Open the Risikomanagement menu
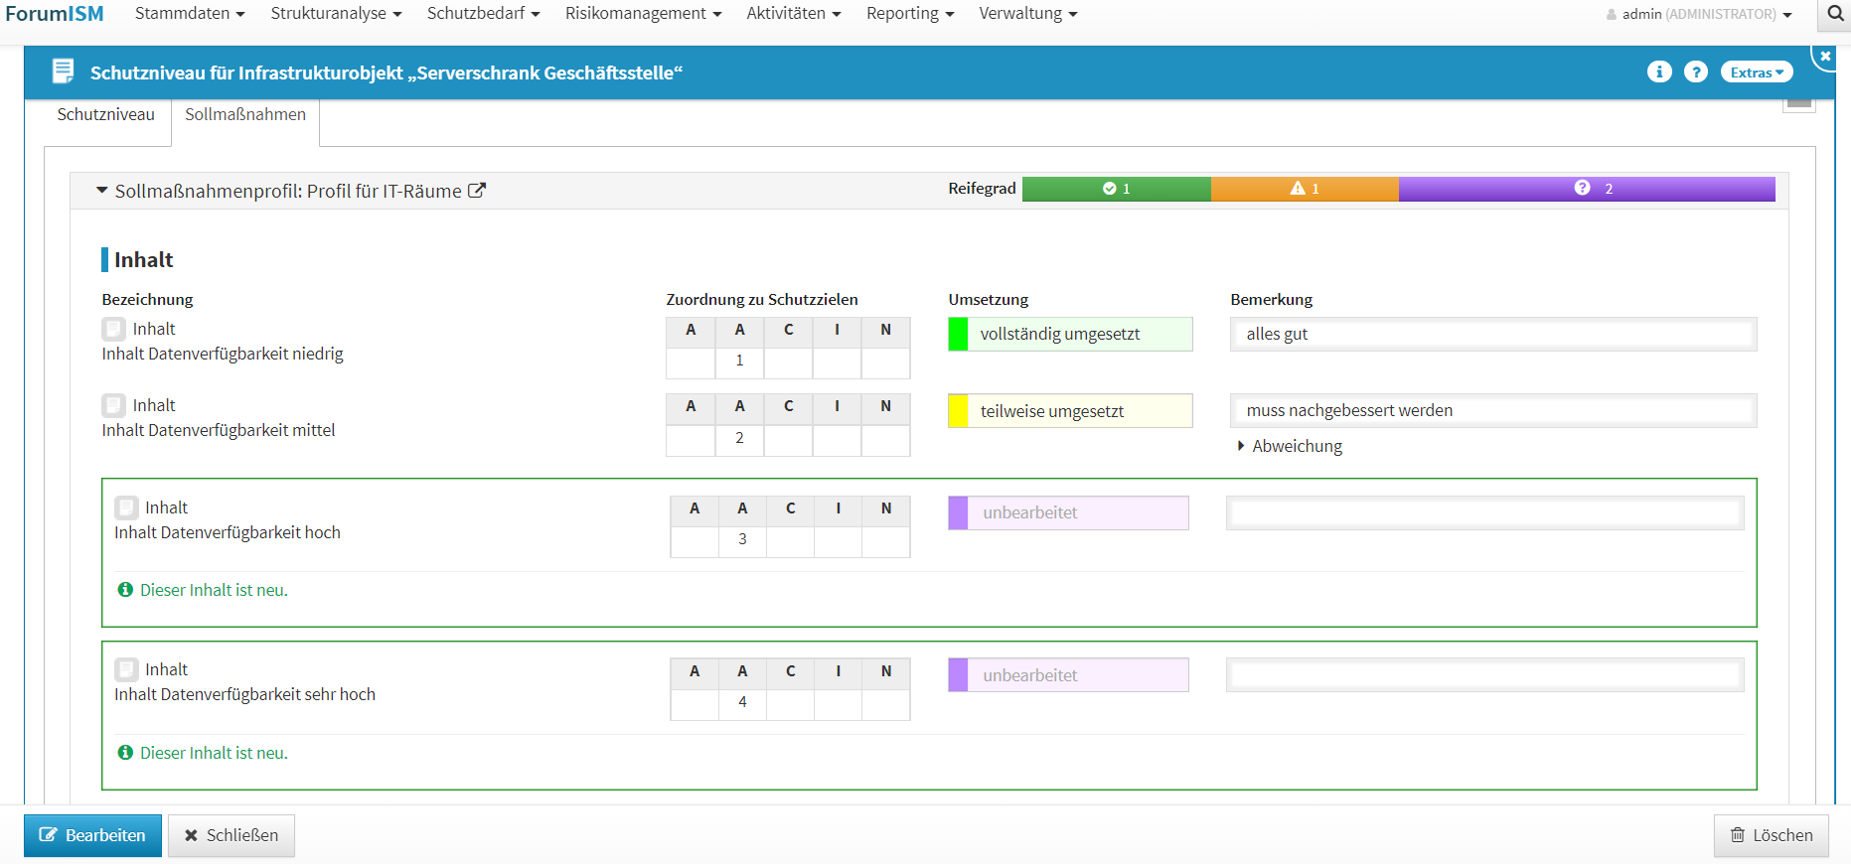Screen dimensions: 1851x864 (x=642, y=14)
